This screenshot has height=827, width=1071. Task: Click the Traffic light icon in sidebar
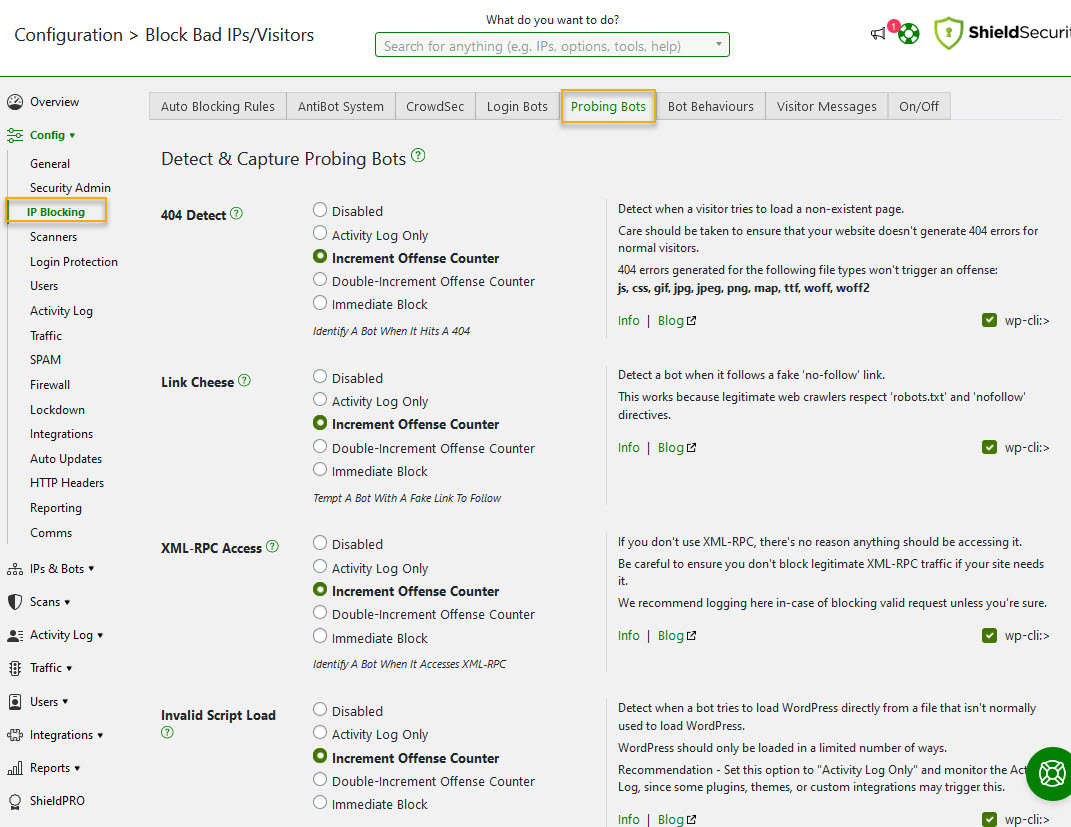pos(14,667)
